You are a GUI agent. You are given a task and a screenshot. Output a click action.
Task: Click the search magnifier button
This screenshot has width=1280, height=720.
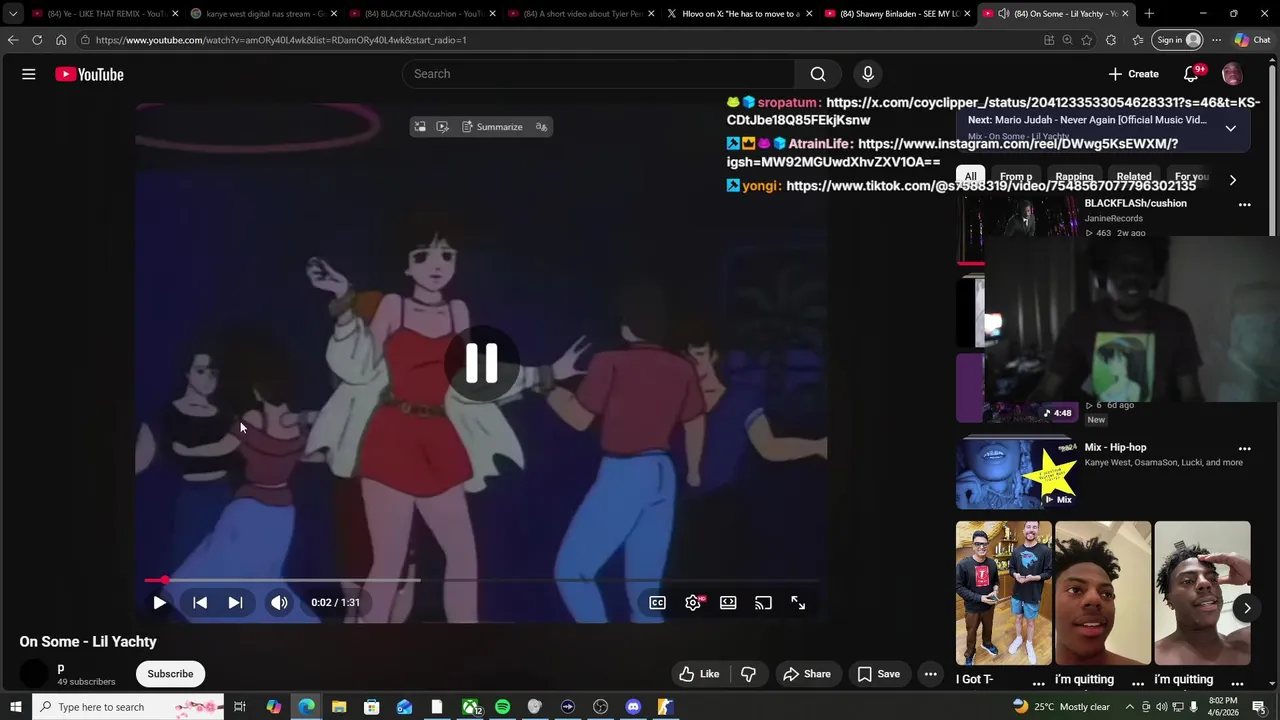click(818, 74)
